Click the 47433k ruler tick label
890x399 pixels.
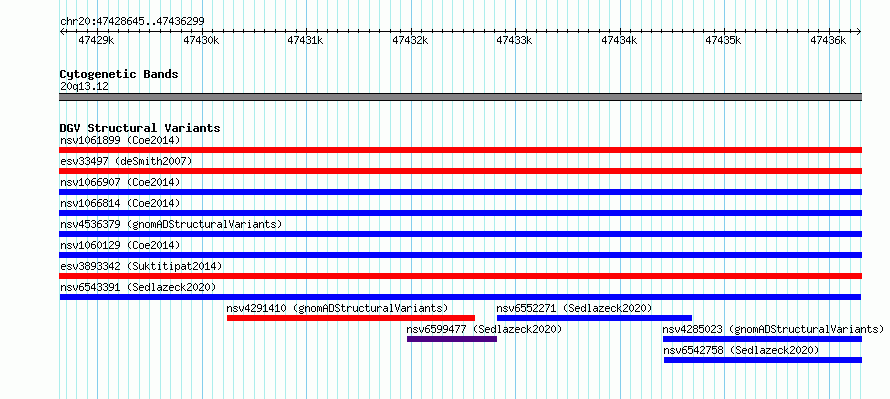pos(515,40)
